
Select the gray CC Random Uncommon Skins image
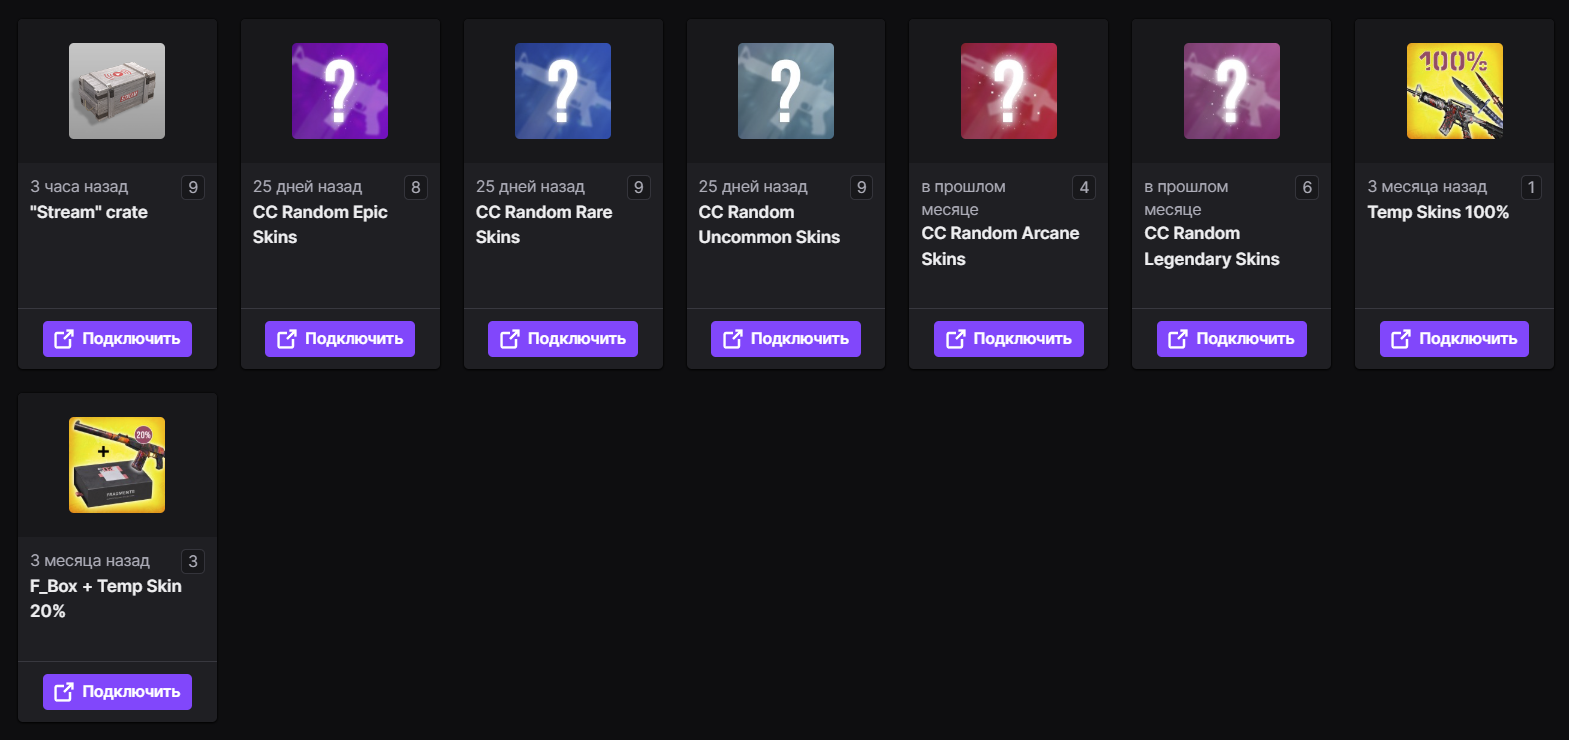(786, 91)
